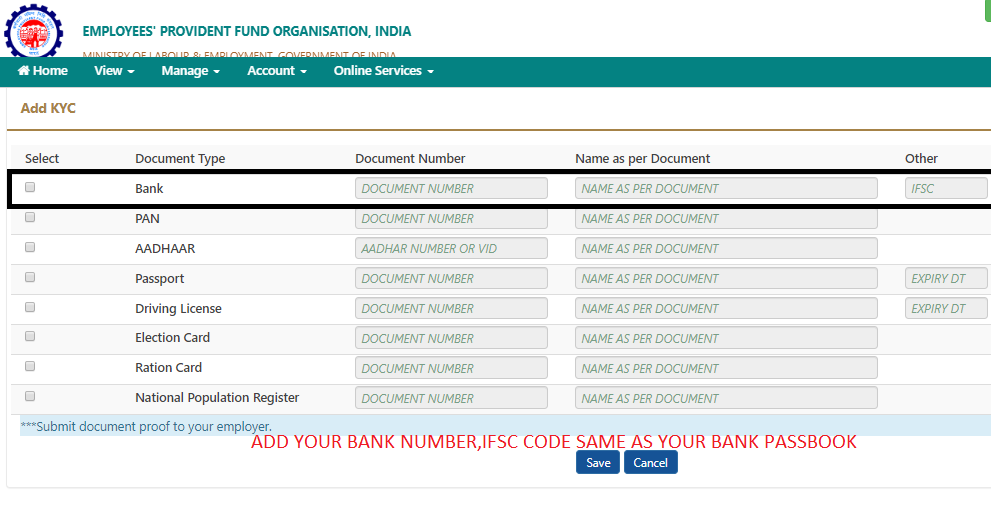This screenshot has width=991, height=517.
Task: Click the IFSC input field
Action: tap(946, 188)
